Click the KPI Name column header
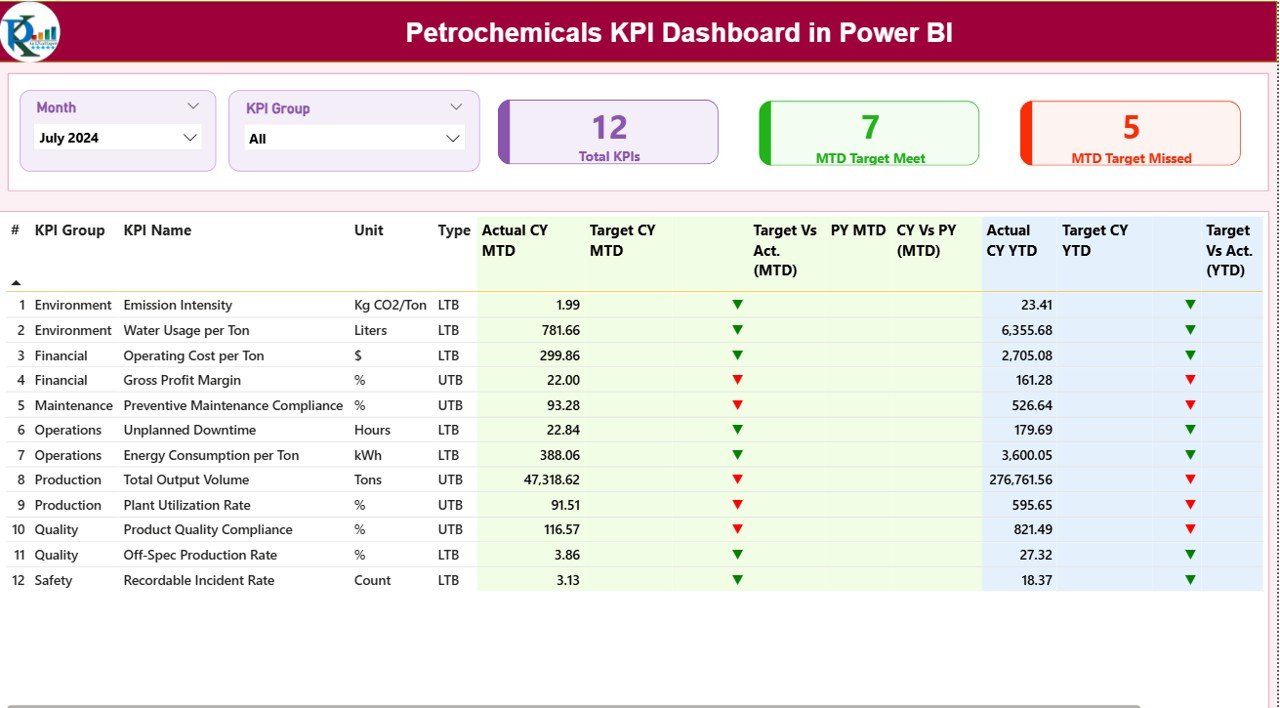 (x=157, y=230)
